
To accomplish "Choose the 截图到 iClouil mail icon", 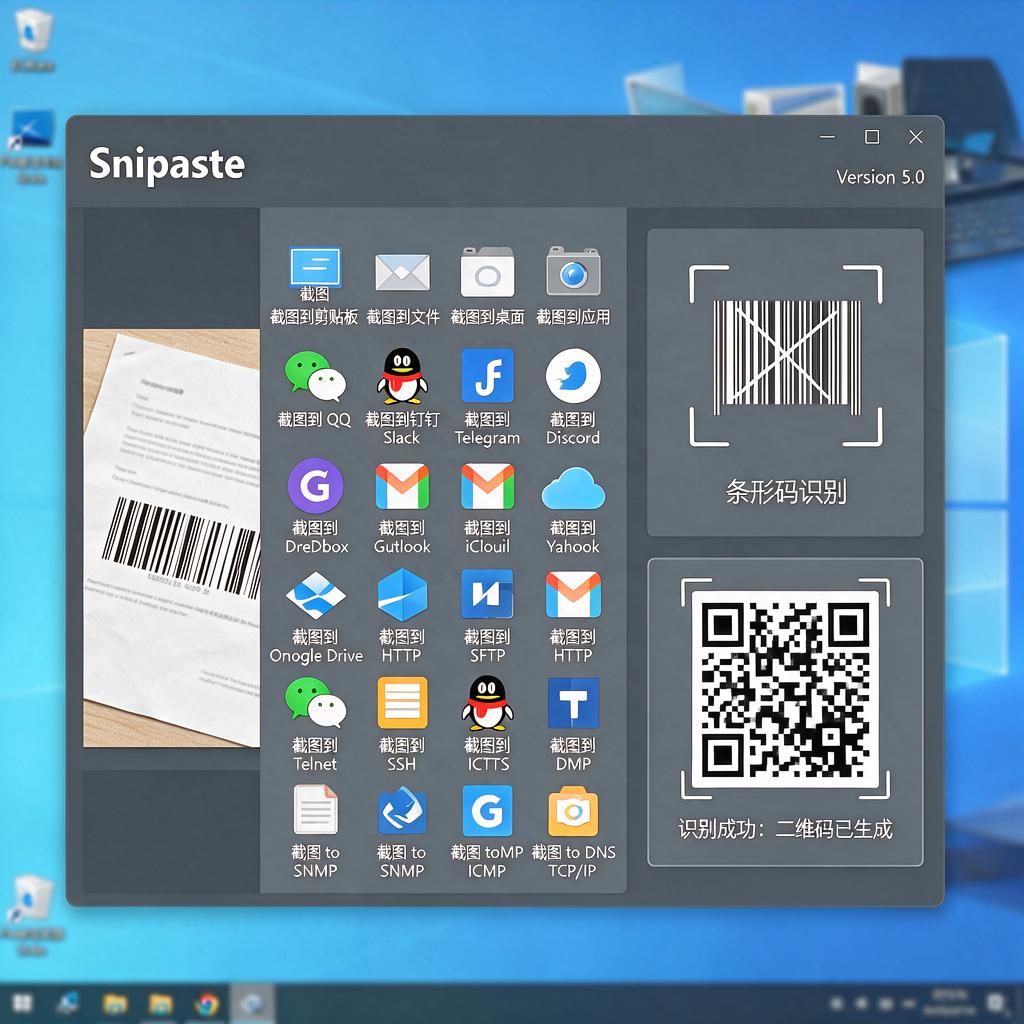I will 487,486.
